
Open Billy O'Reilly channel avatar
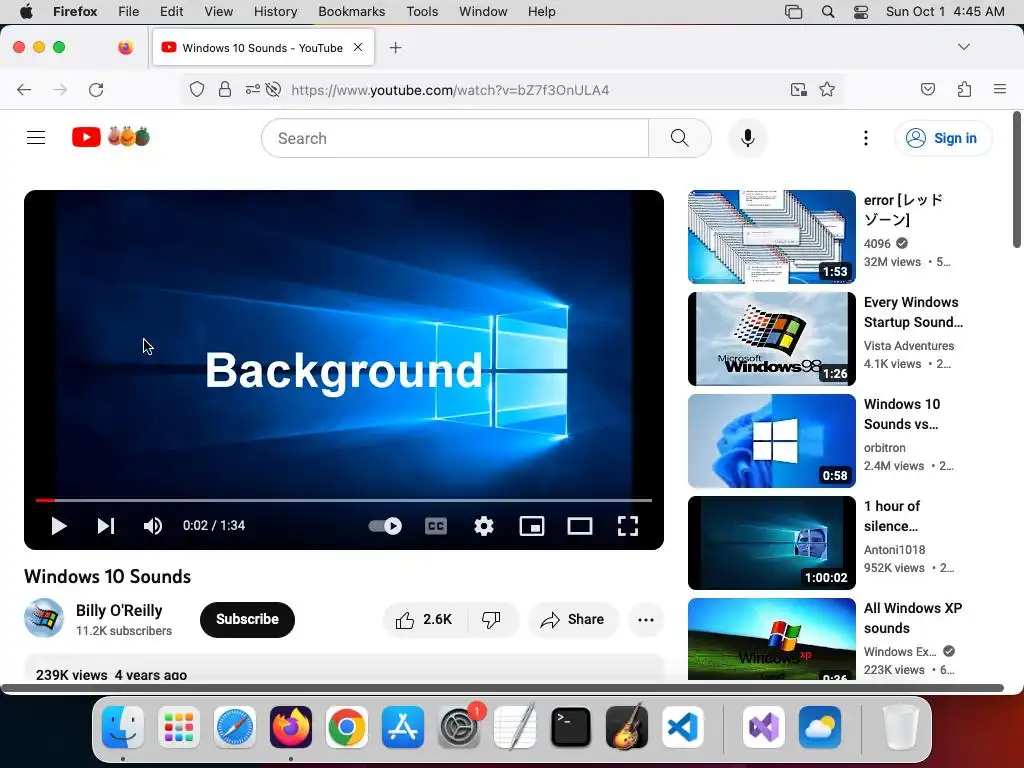pyautogui.click(x=44, y=618)
